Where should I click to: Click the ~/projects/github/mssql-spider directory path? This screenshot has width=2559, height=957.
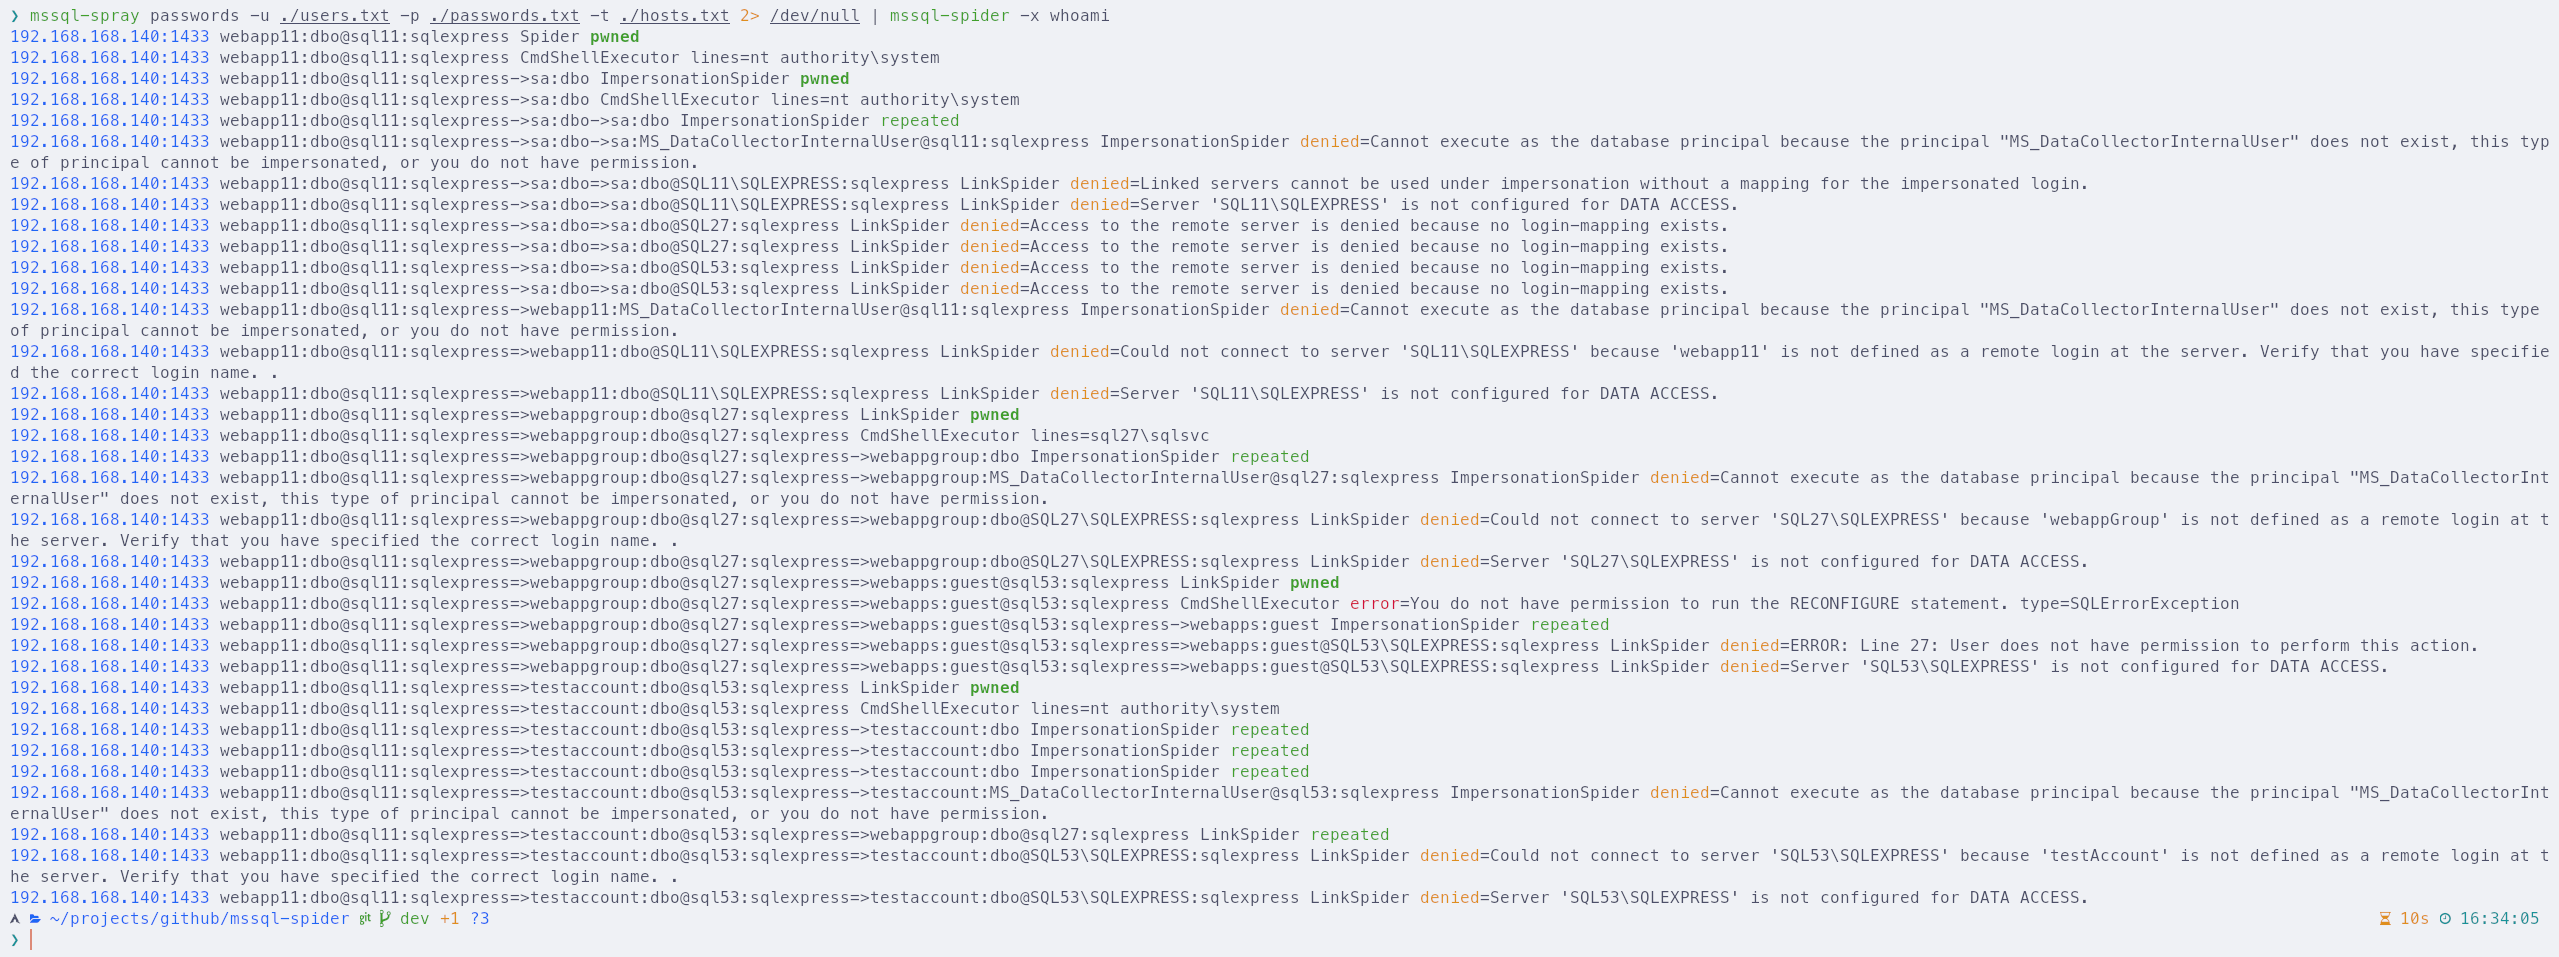click(200, 918)
